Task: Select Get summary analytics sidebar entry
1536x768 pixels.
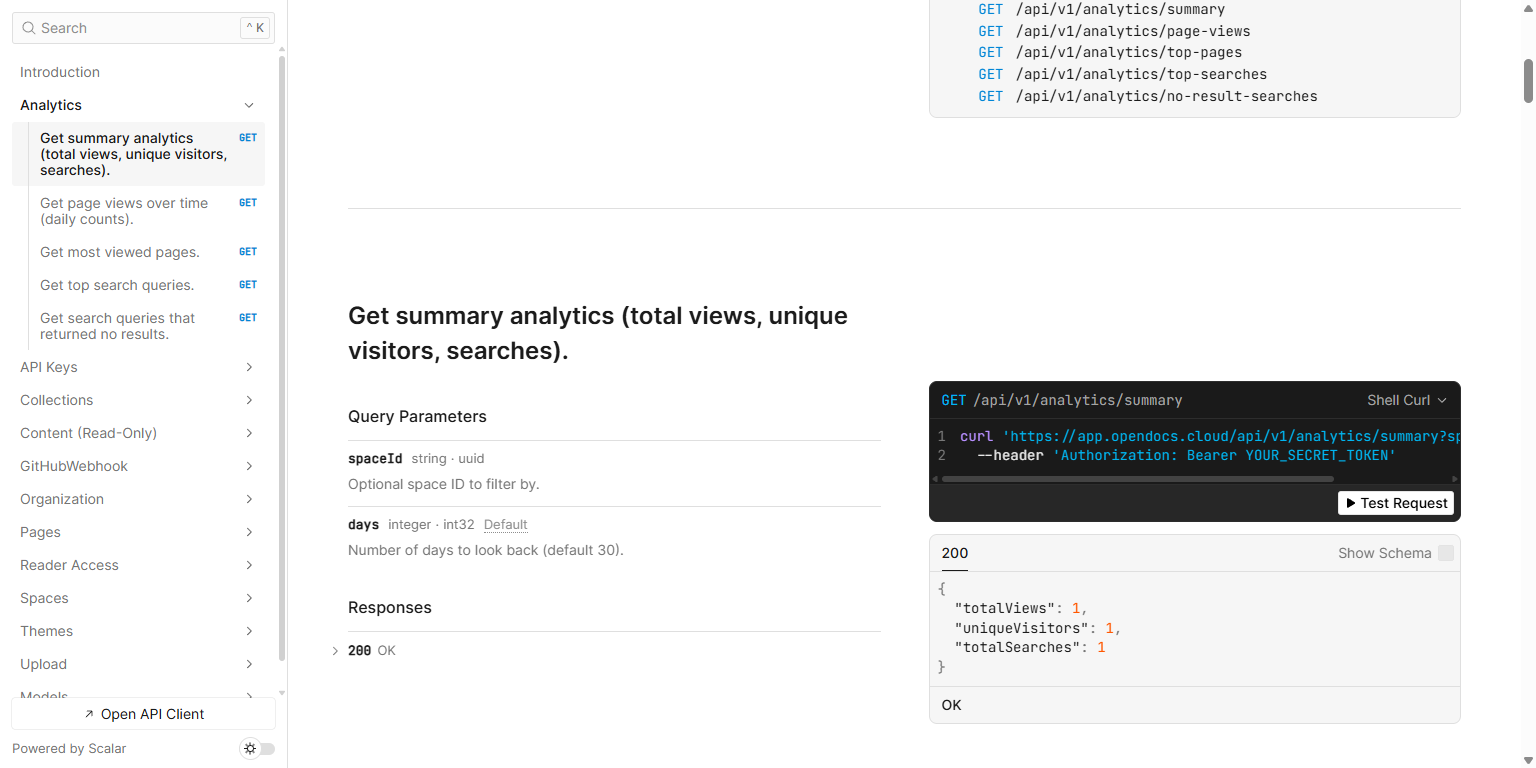Action: click(138, 154)
